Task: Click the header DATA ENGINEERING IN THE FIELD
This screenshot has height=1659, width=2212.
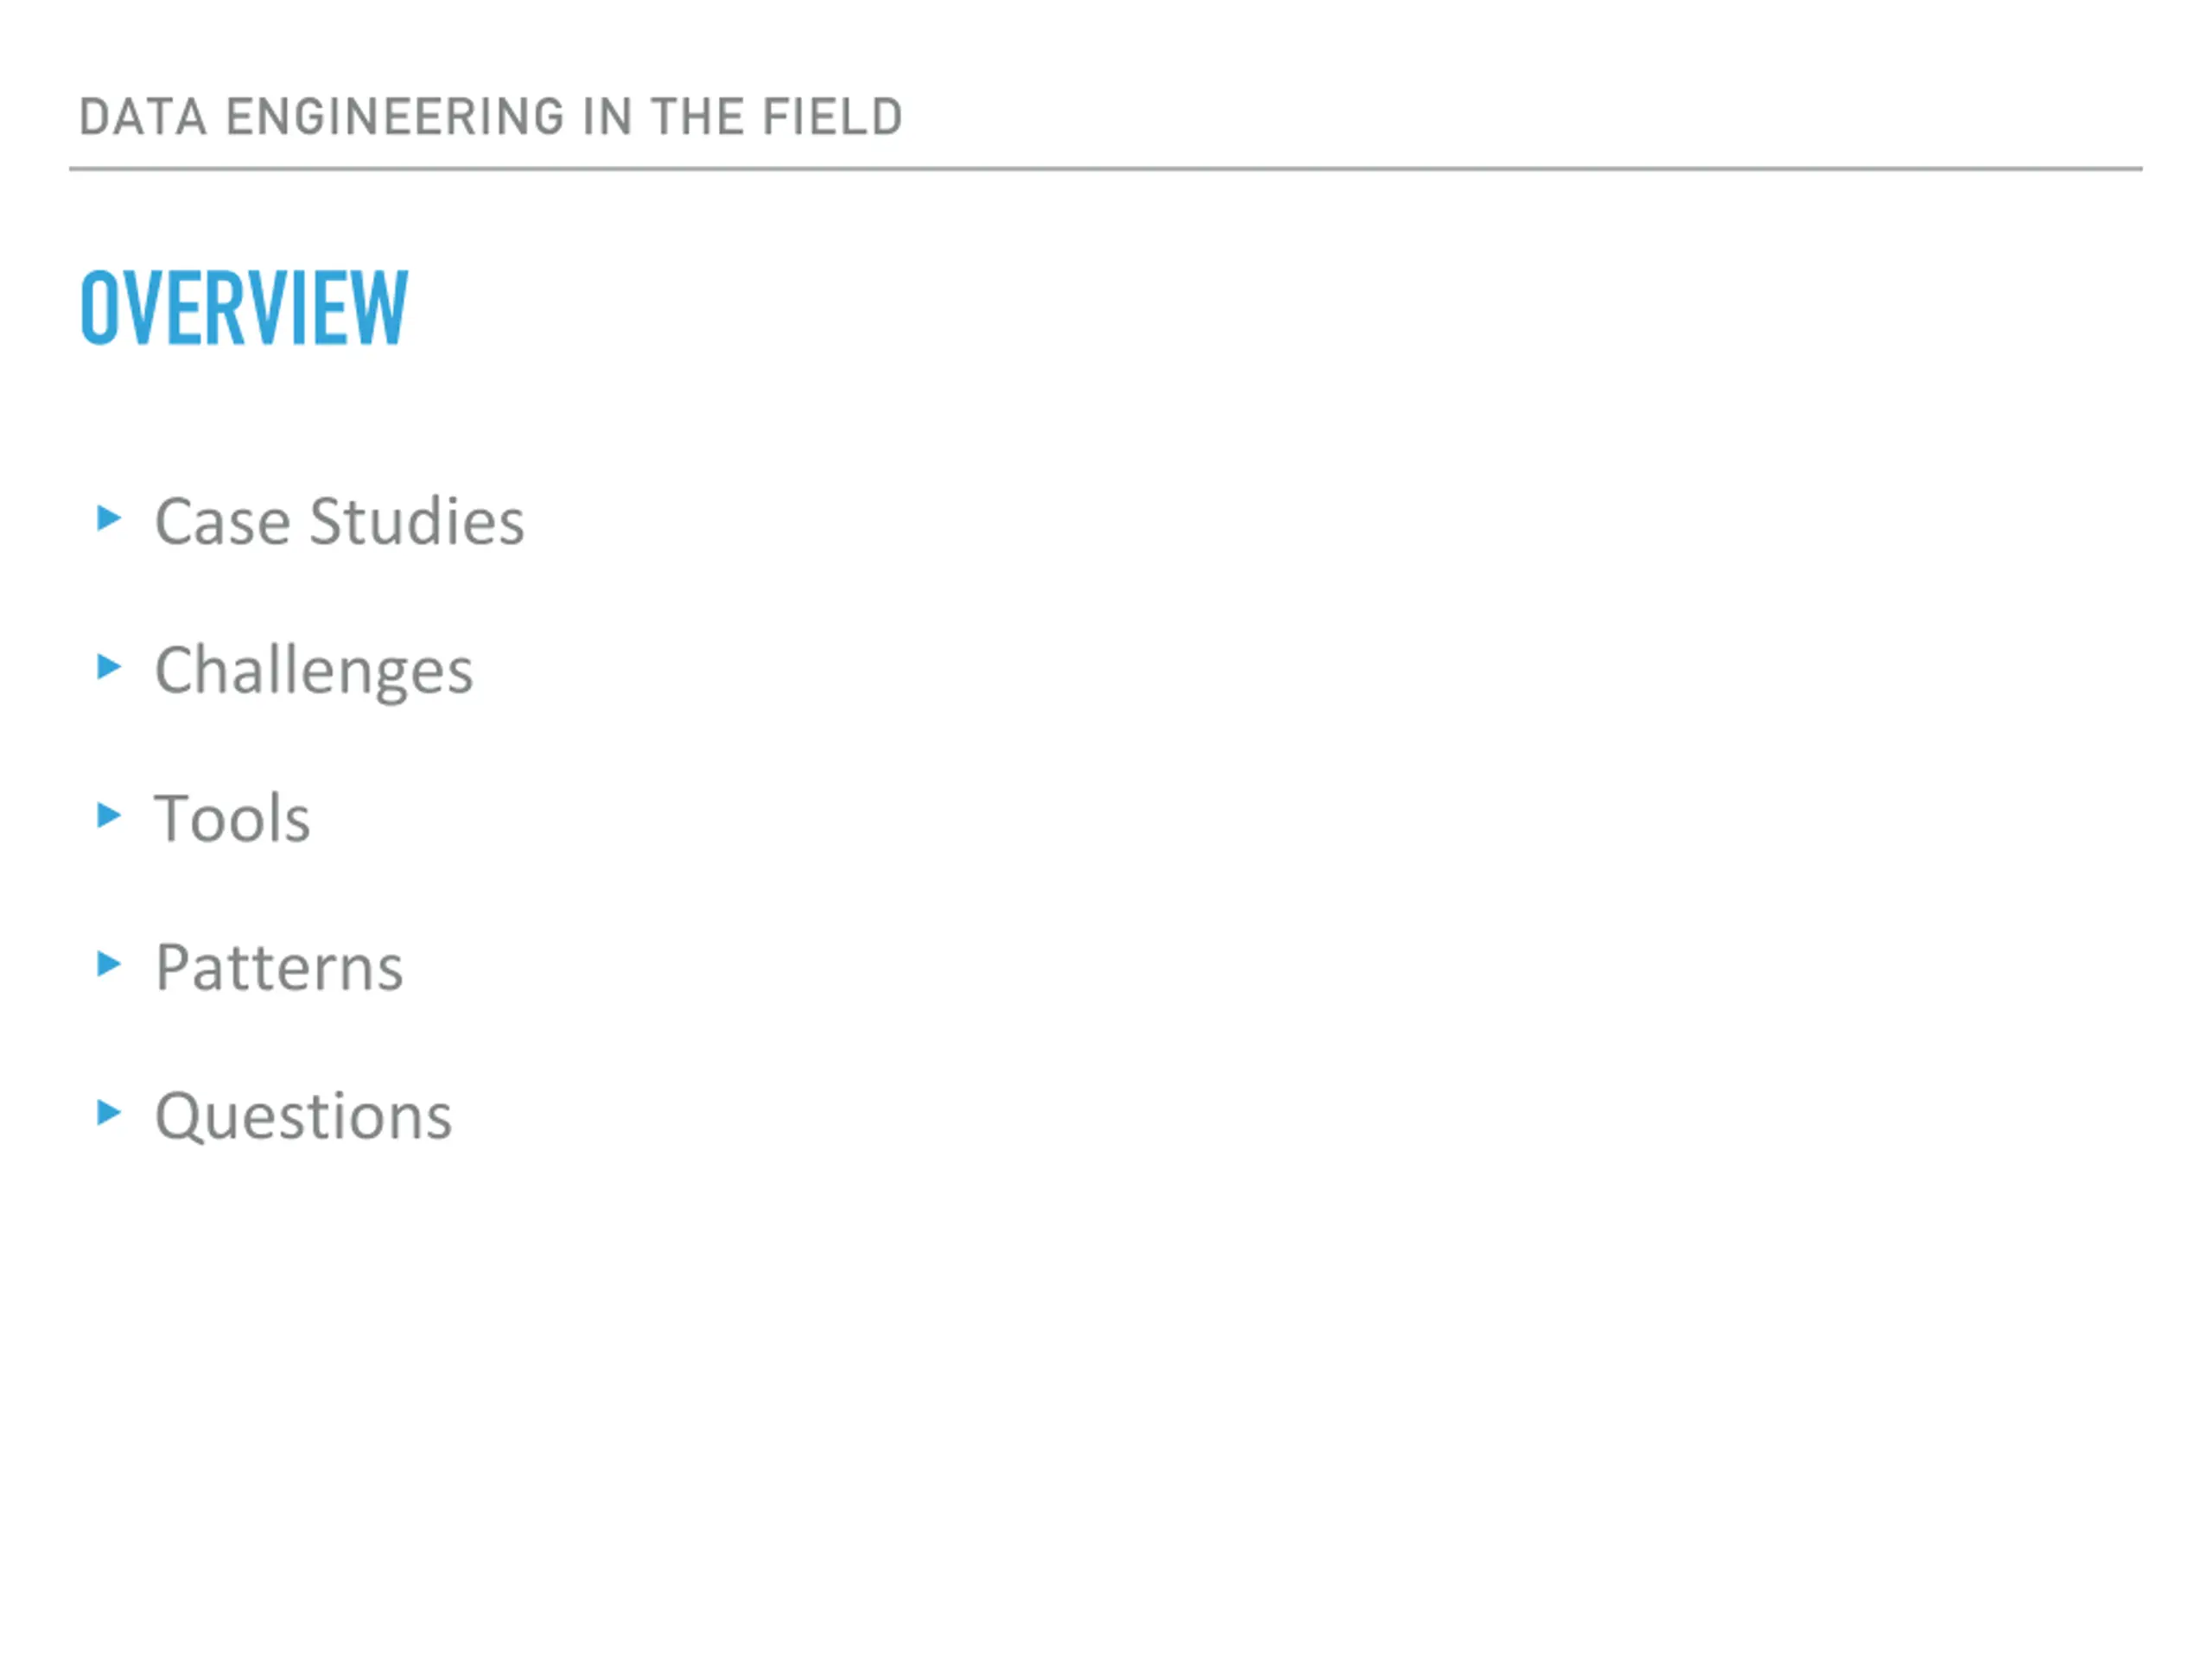Action: point(491,117)
